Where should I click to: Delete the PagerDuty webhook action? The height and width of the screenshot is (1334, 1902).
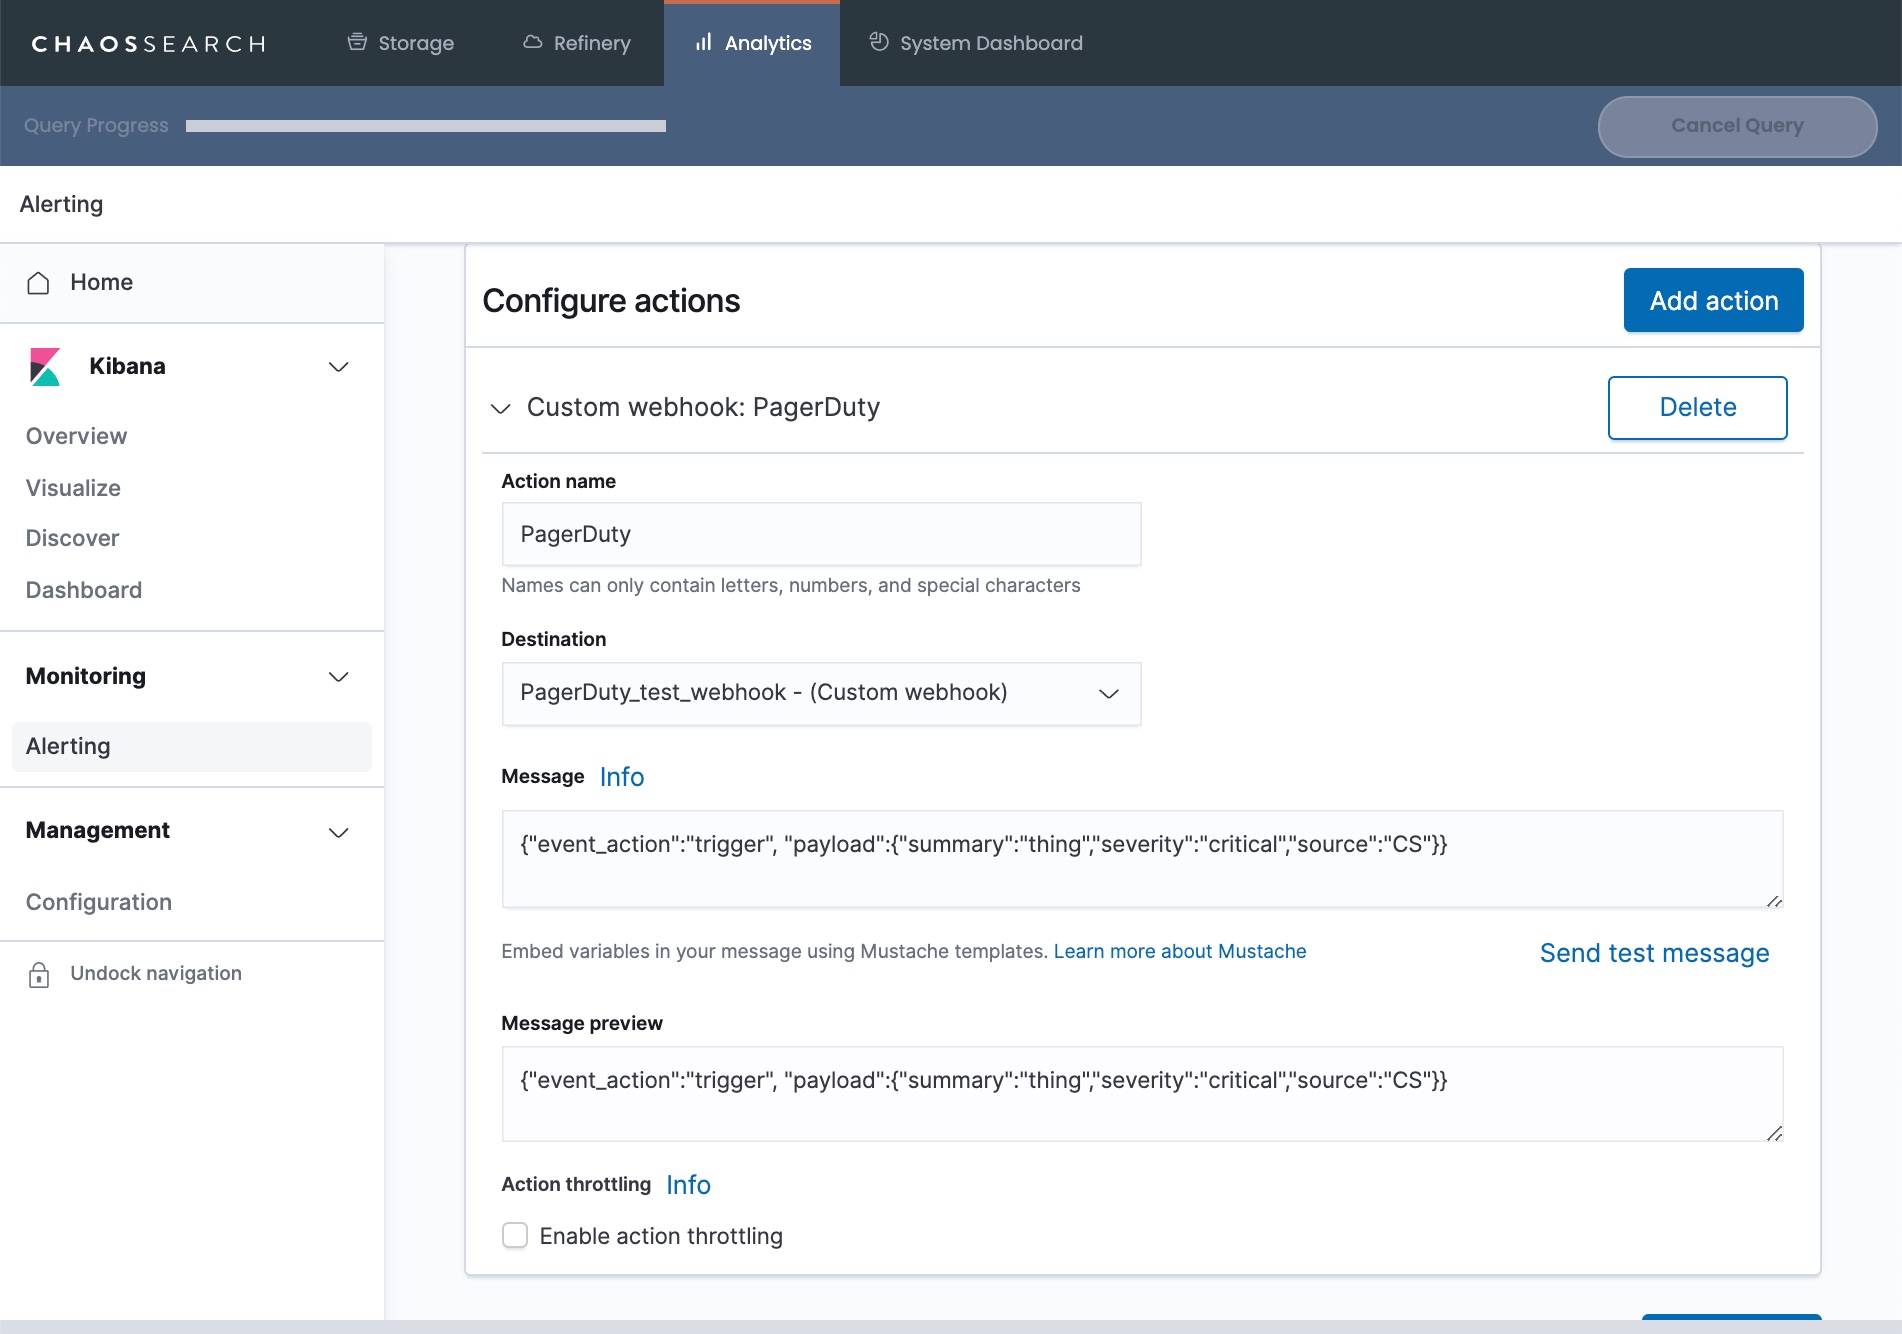1697,407
